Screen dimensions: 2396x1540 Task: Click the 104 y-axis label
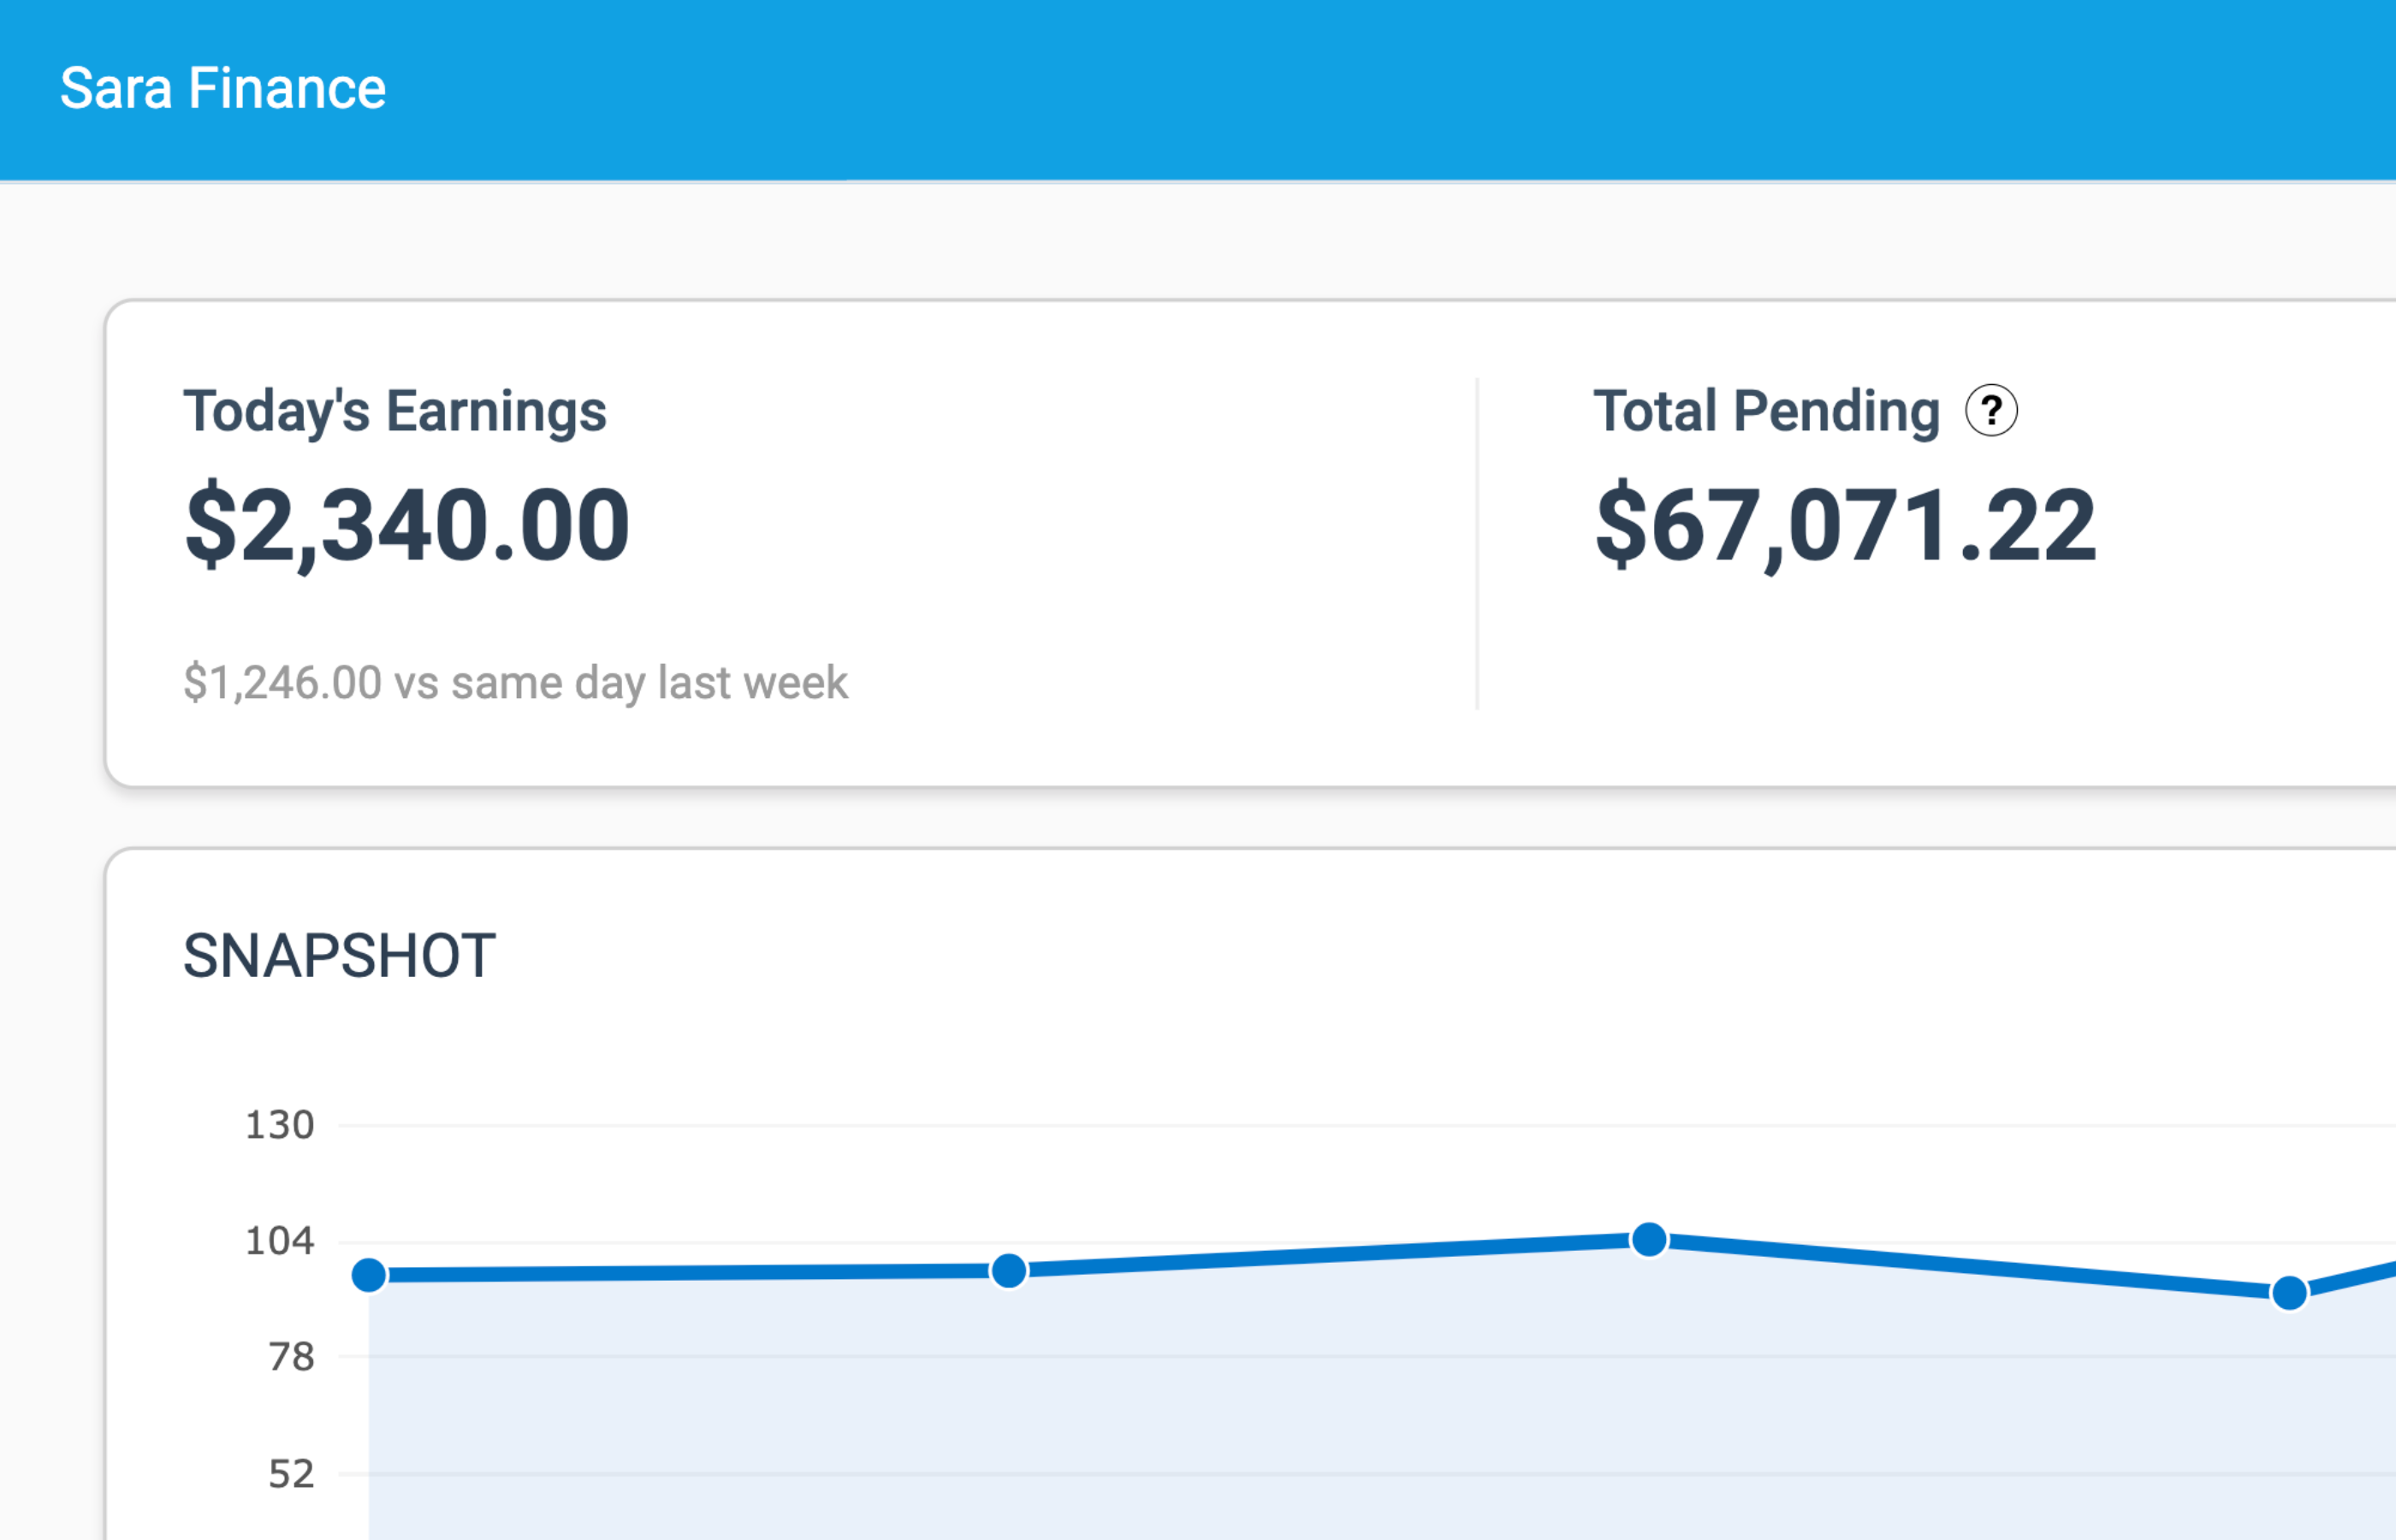[x=280, y=1241]
